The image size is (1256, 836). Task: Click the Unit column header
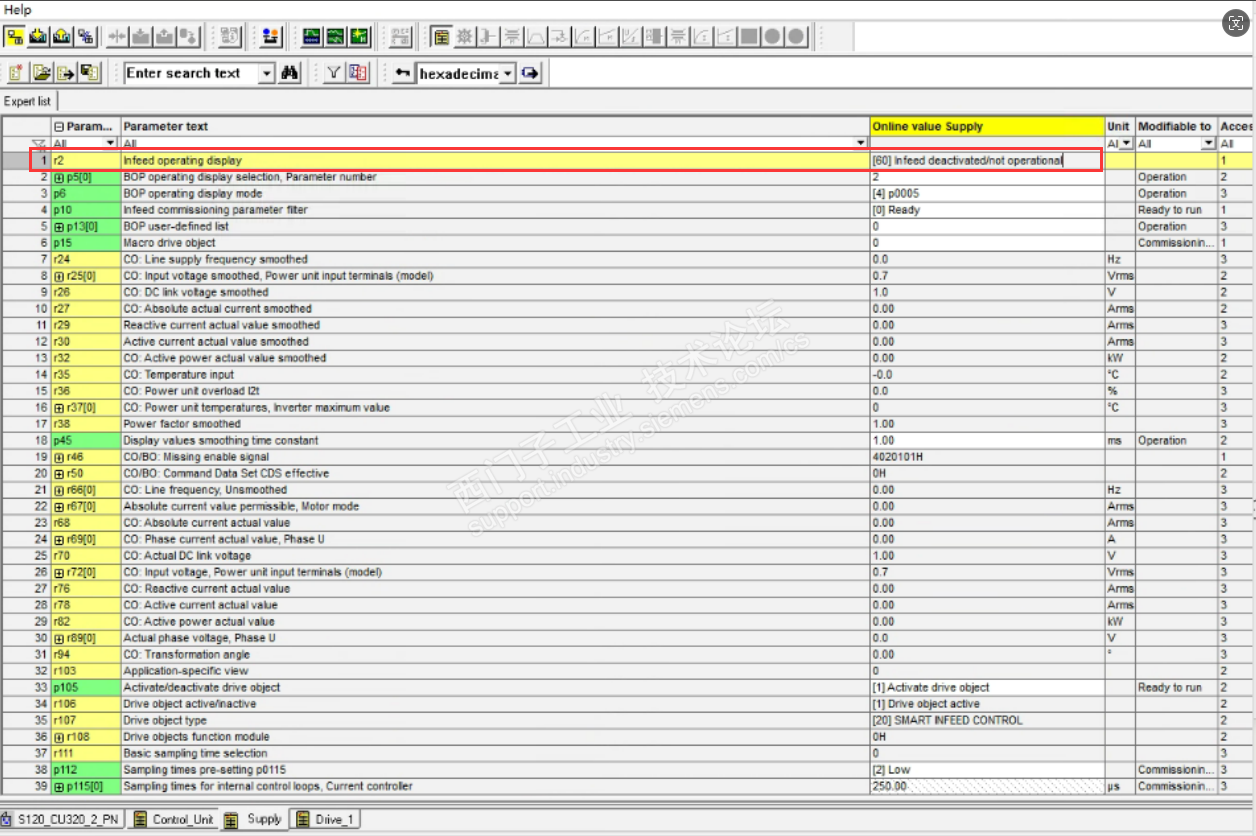1120,127
